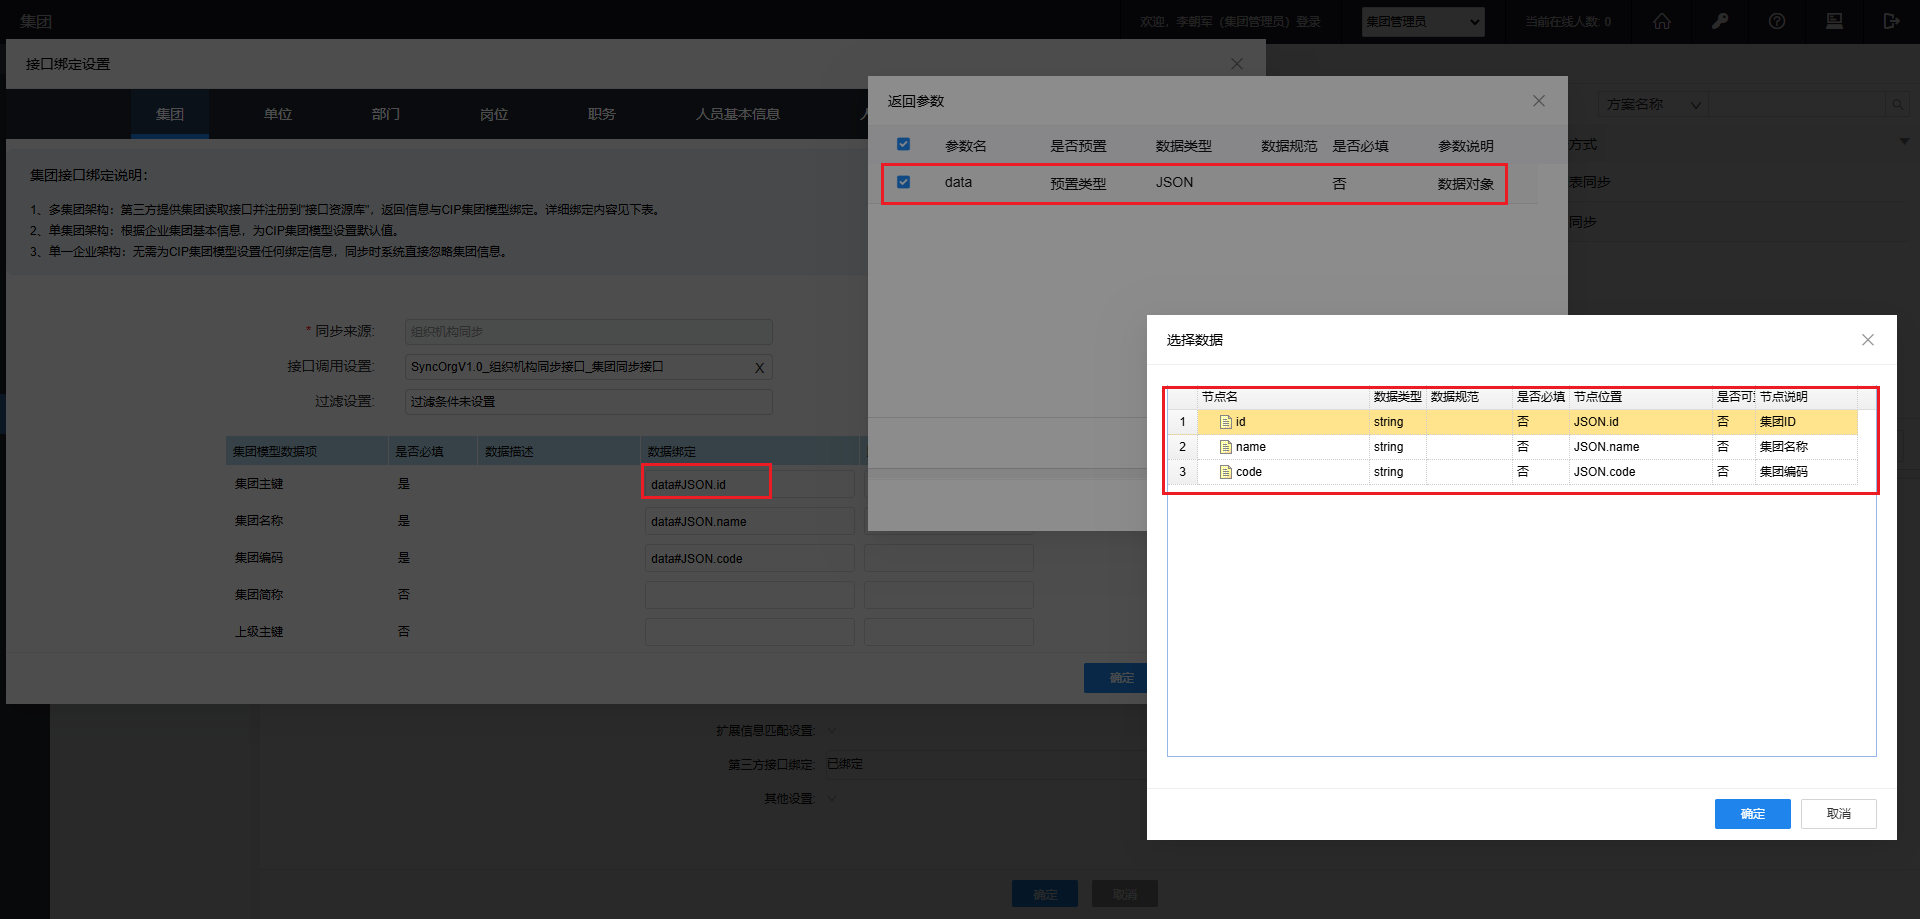Focus the search box next to 方案名称
The width and height of the screenshot is (1920, 919).
(1798, 104)
